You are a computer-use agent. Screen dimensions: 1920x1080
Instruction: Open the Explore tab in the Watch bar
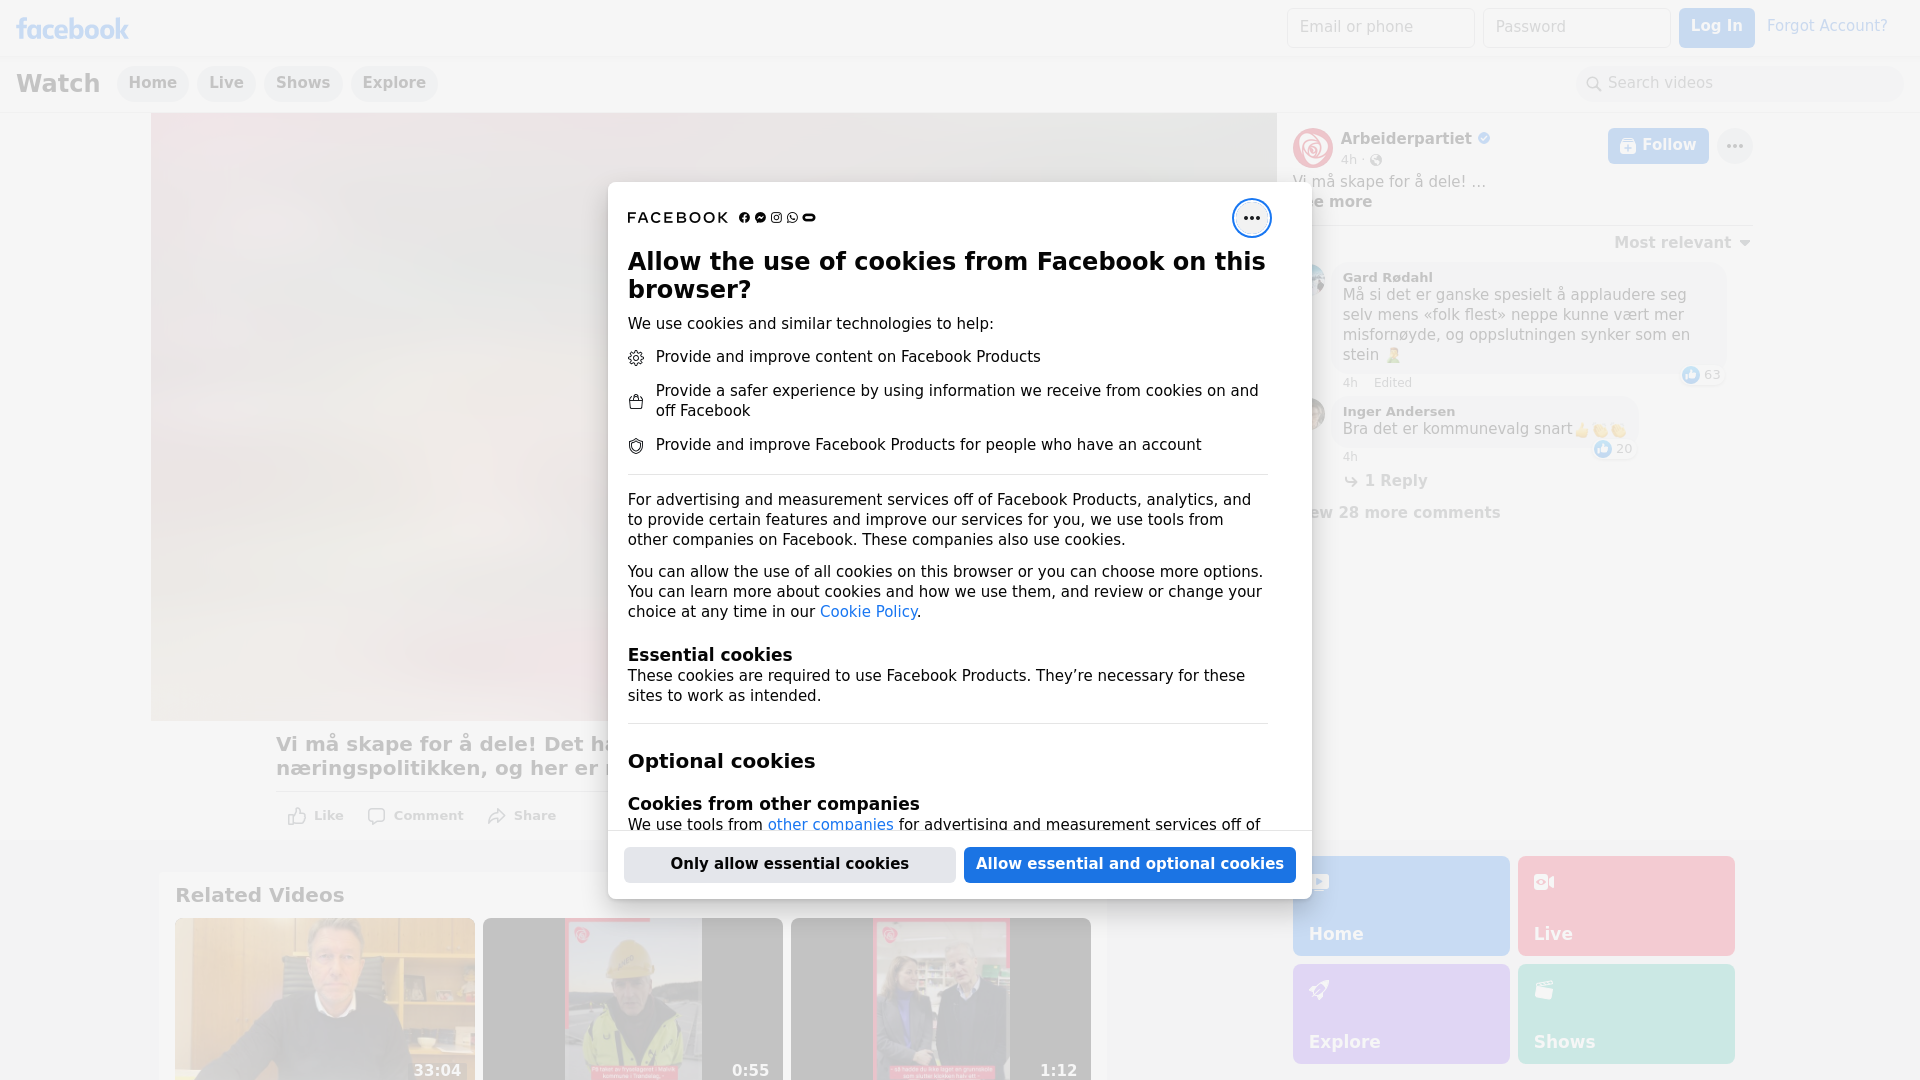click(x=394, y=83)
